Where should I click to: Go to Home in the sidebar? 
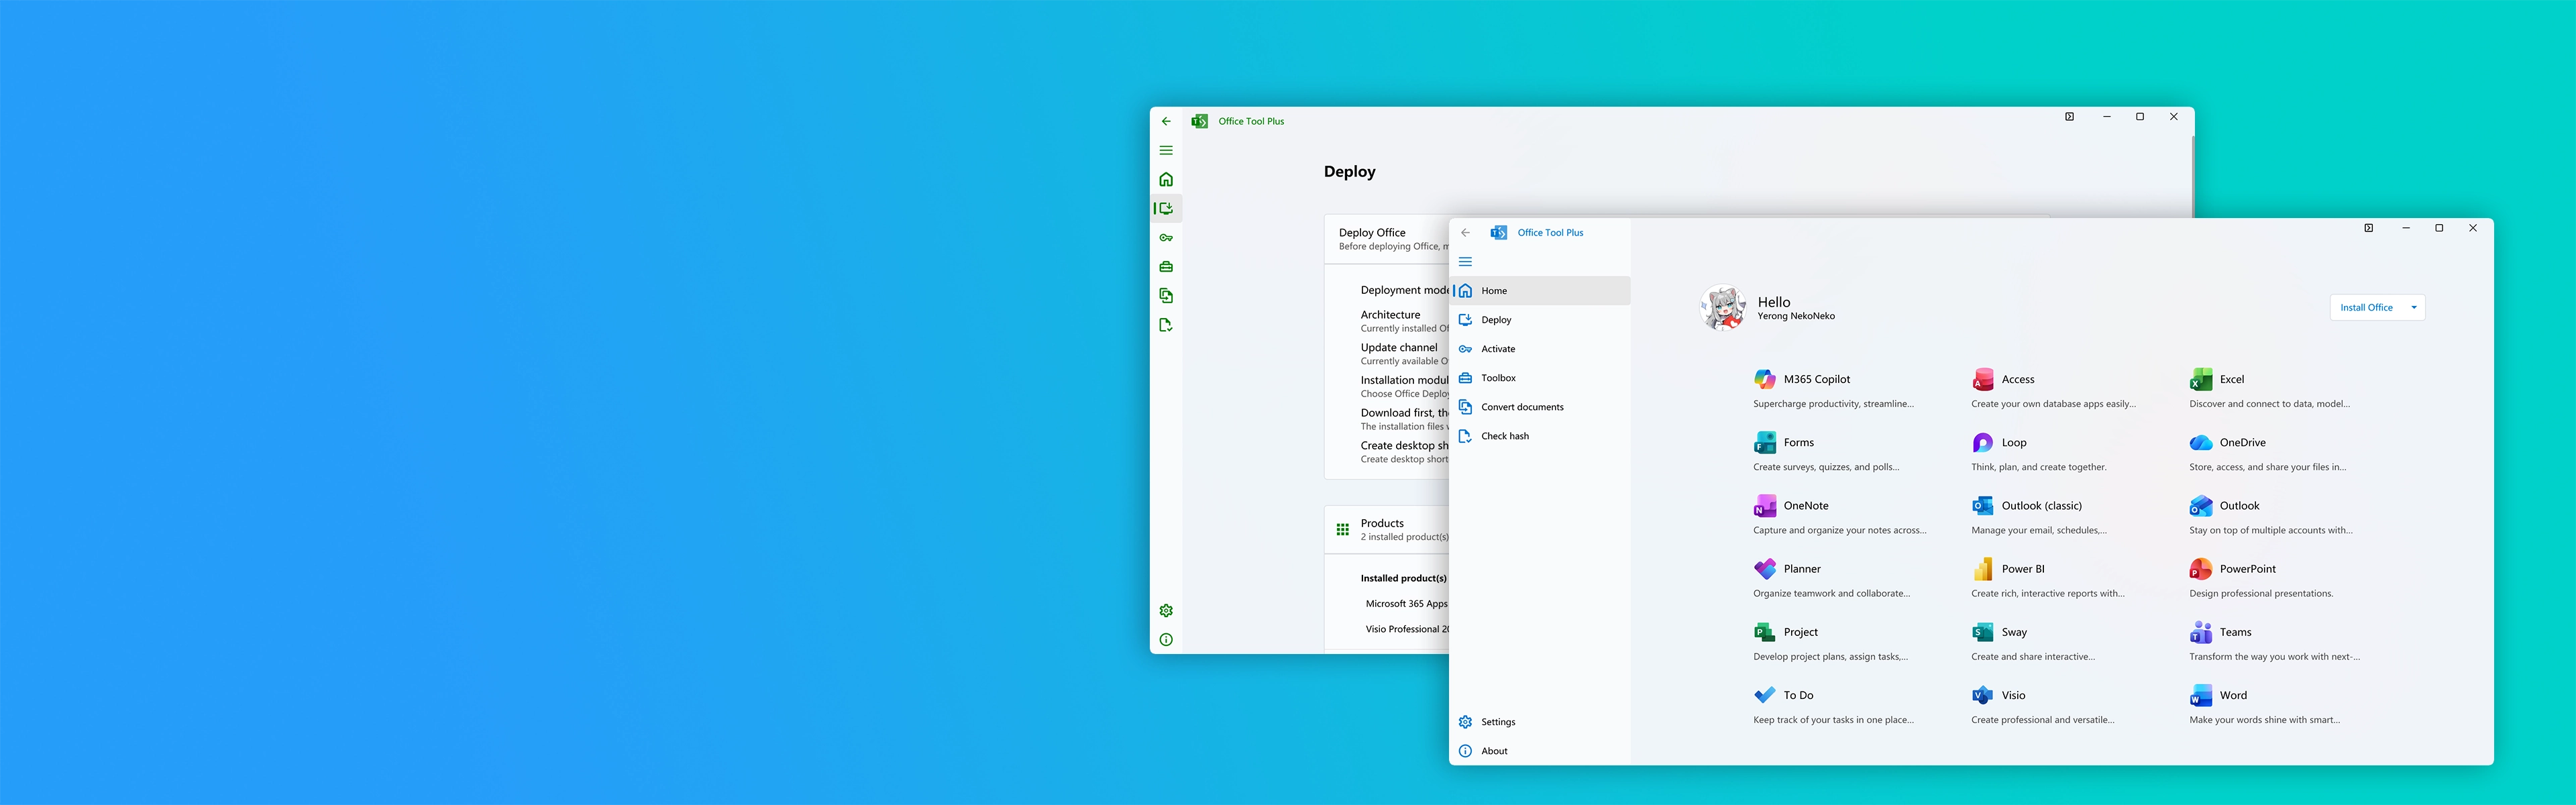point(1541,290)
